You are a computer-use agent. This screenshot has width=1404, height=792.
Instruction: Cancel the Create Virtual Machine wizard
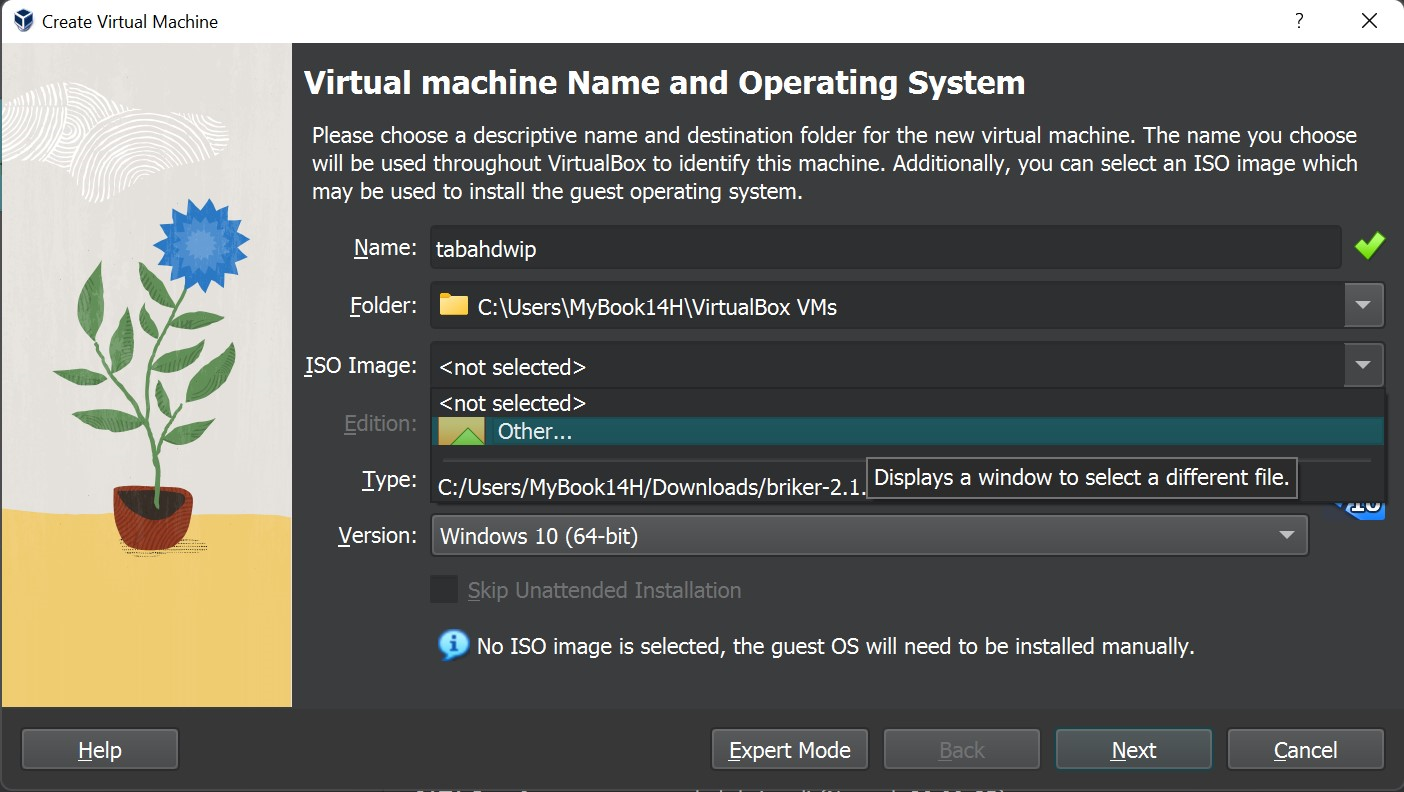(1306, 750)
